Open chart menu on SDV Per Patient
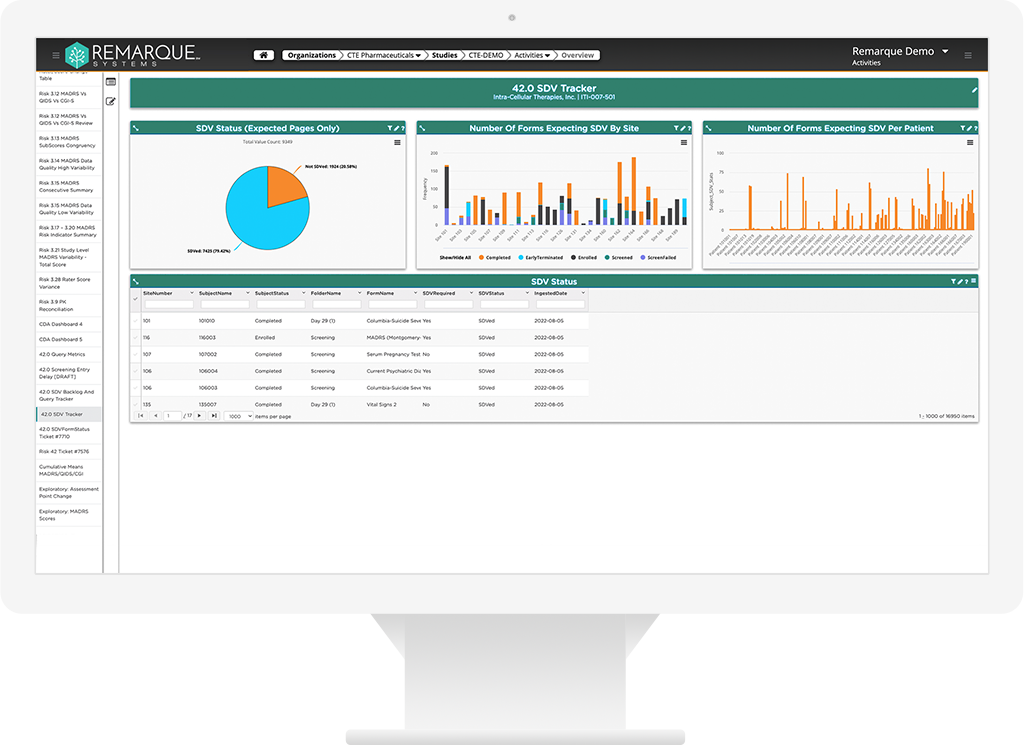 [969, 143]
